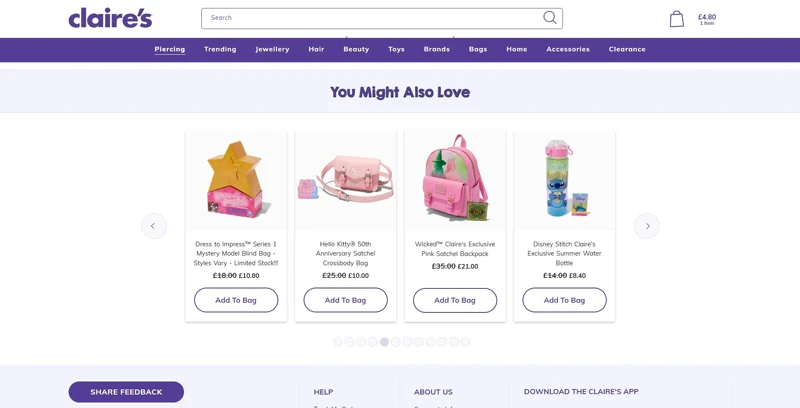The width and height of the screenshot is (800, 408).
Task: Advance carousel with next arrow
Action: pyautogui.click(x=646, y=226)
